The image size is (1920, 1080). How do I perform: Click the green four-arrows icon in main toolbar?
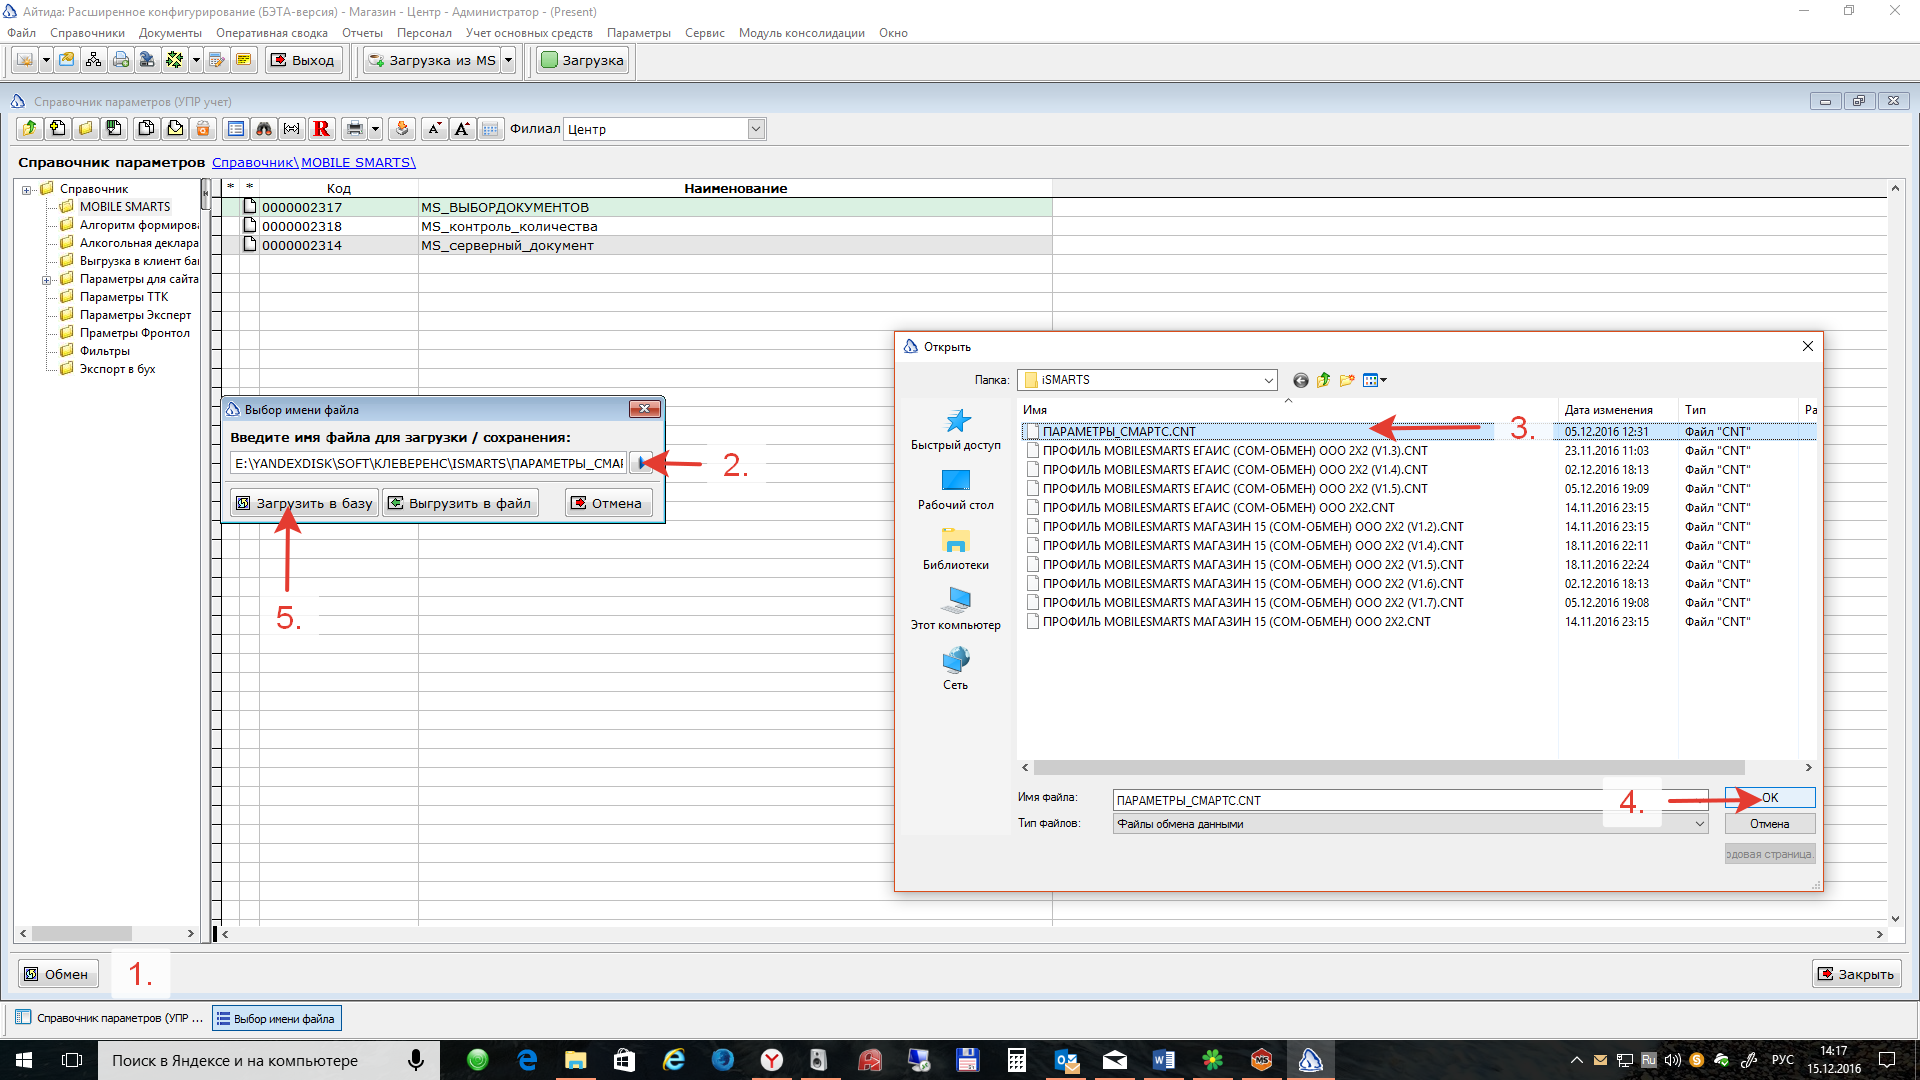point(174,60)
